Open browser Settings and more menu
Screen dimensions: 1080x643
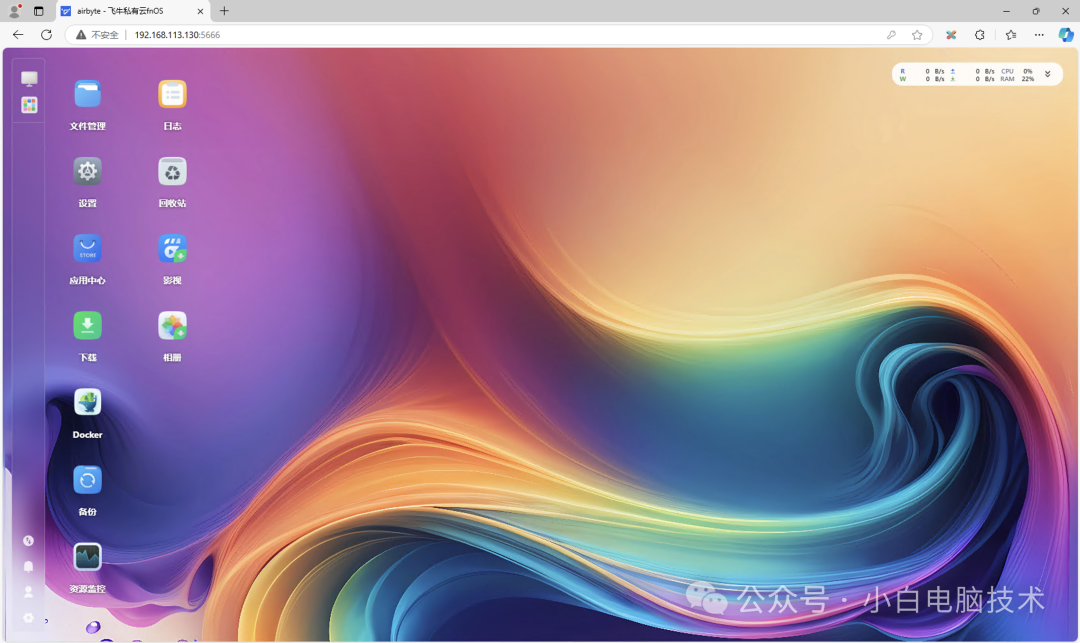point(1039,34)
